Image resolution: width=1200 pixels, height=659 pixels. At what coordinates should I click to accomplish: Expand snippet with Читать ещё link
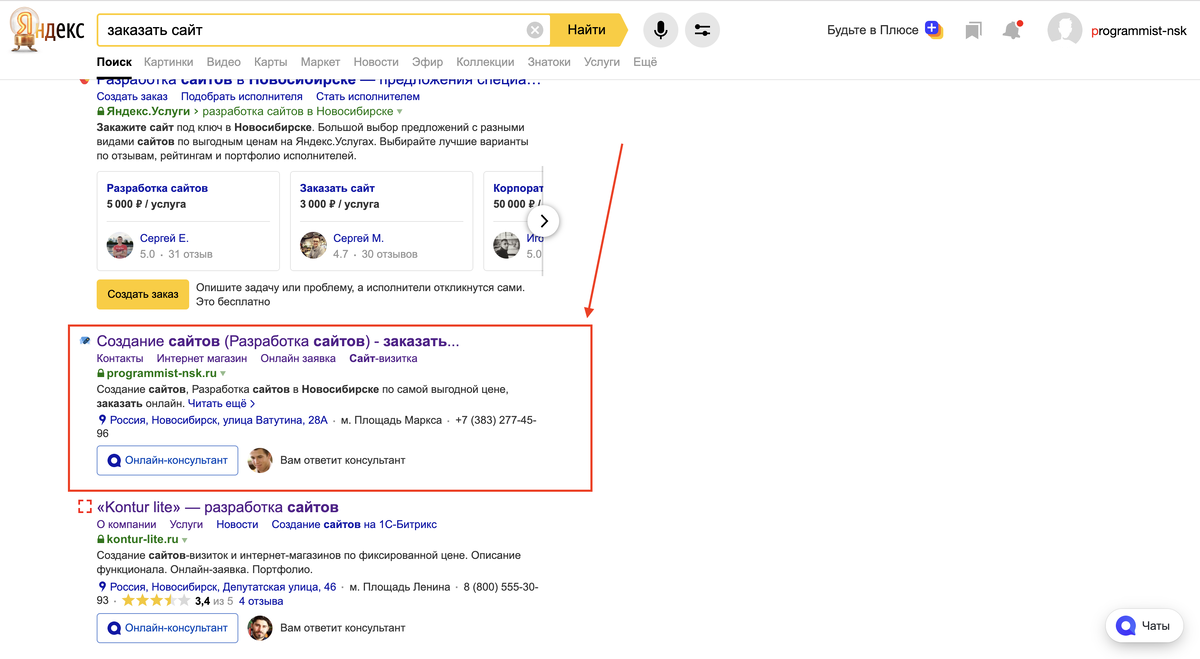(x=221, y=403)
